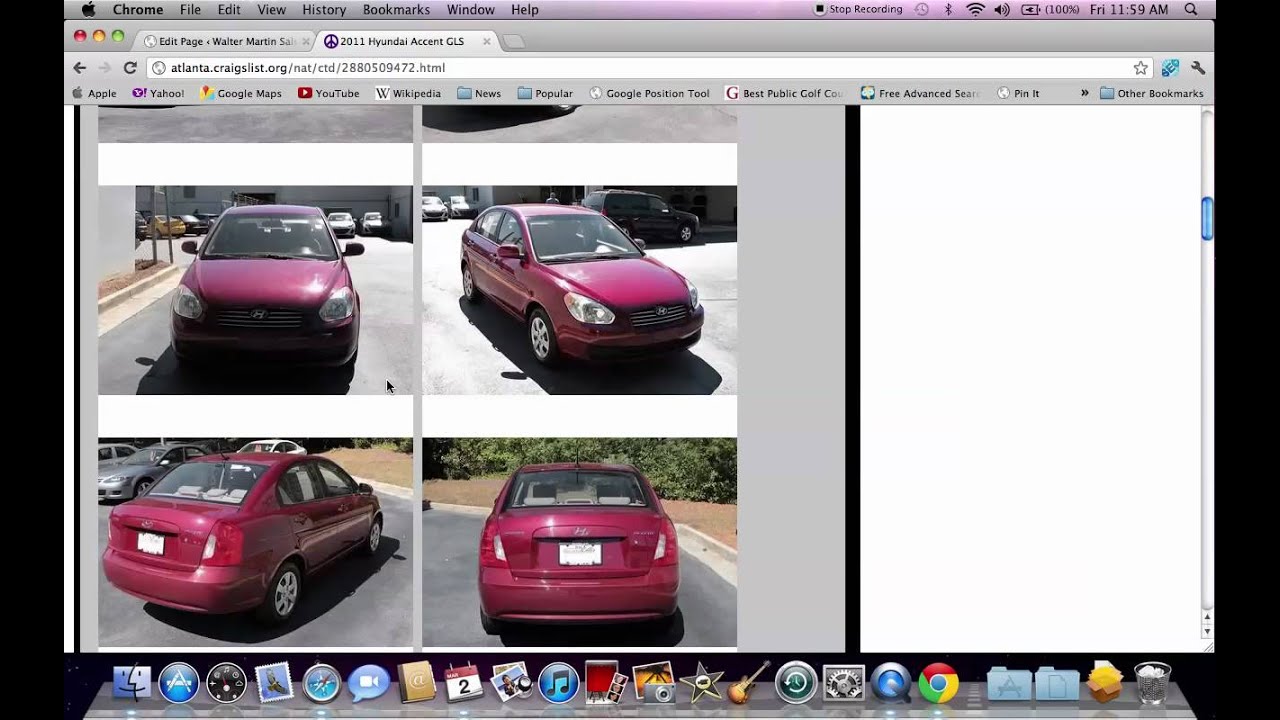Open Spotlight search magnifier in menu bar
1280x720 pixels.
(1190, 9)
